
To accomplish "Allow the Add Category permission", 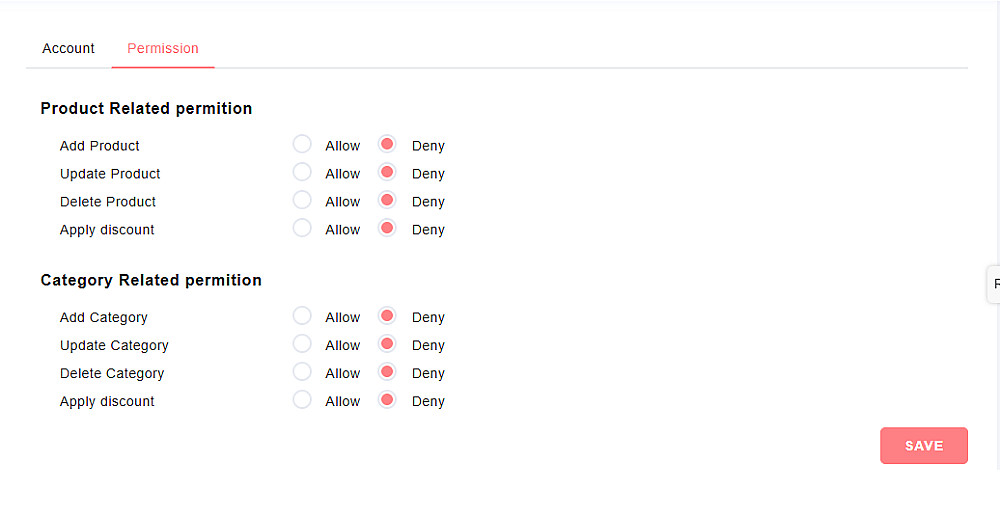I will [302, 316].
